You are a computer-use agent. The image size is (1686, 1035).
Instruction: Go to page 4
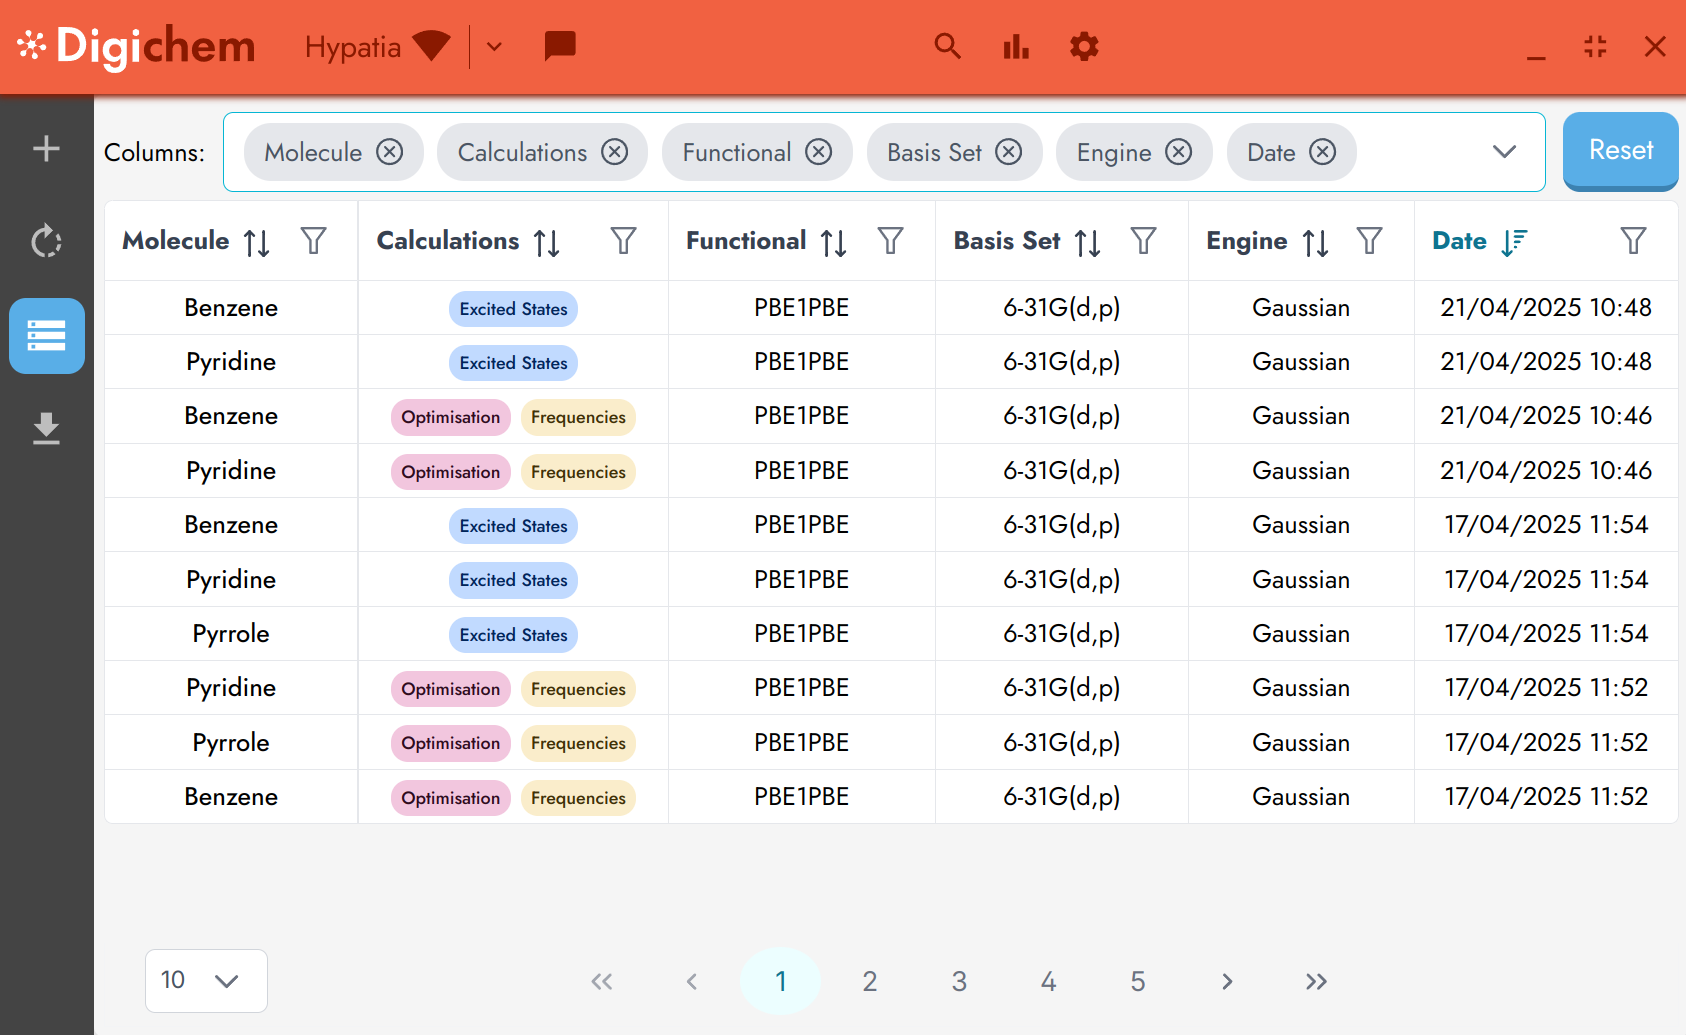click(1048, 981)
